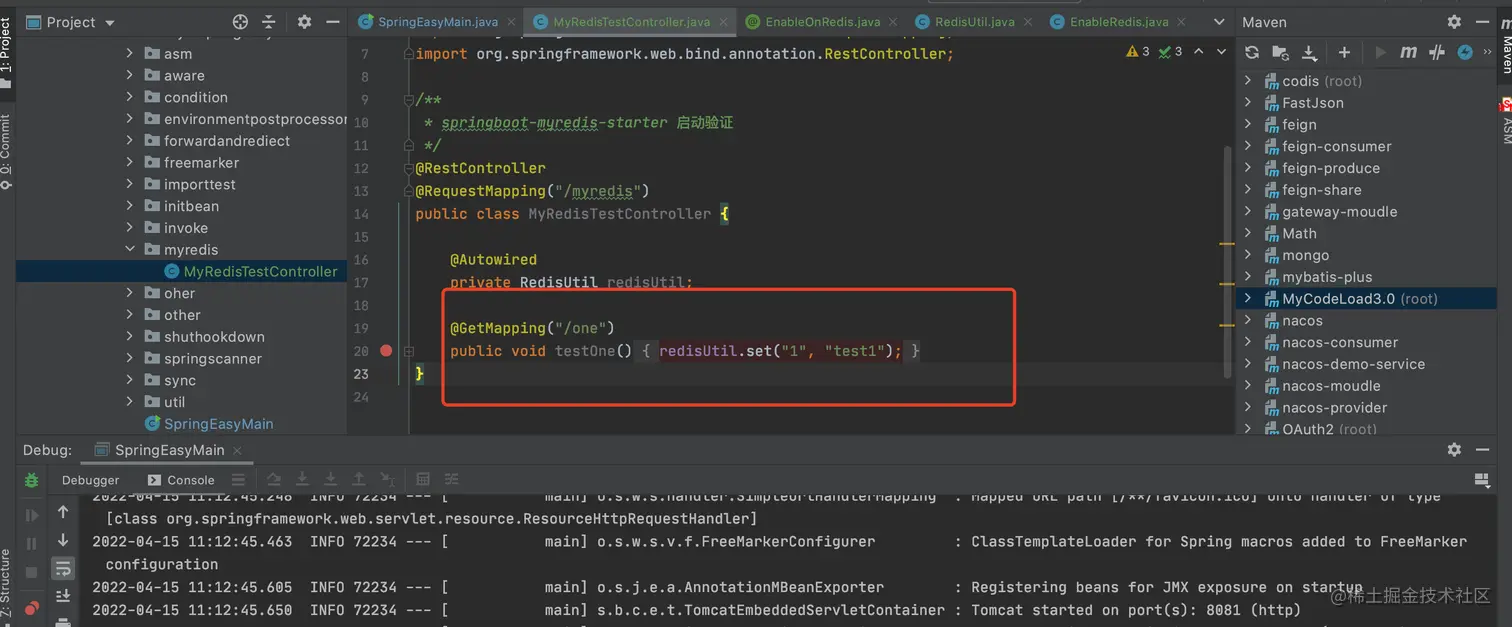Viewport: 1512px width, 627px height.
Task: Close the MyRedisTestController.java tab
Action: (722, 22)
